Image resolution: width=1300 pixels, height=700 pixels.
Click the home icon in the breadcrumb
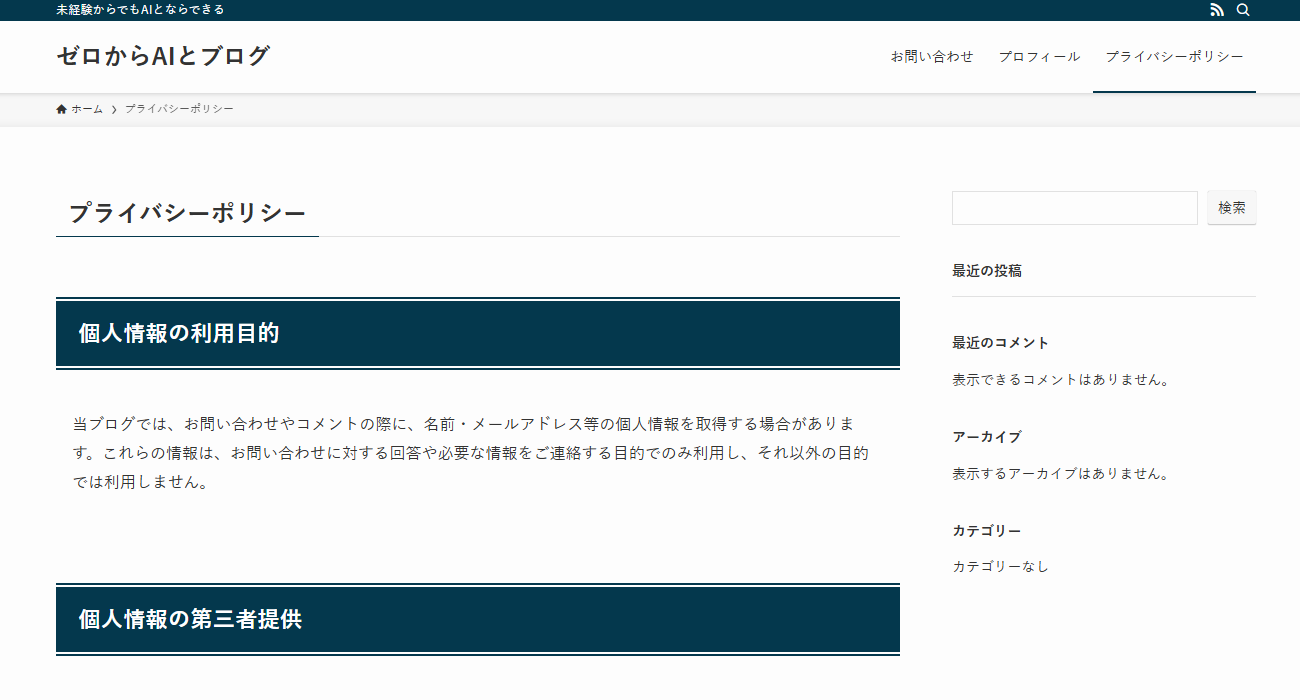click(x=62, y=109)
